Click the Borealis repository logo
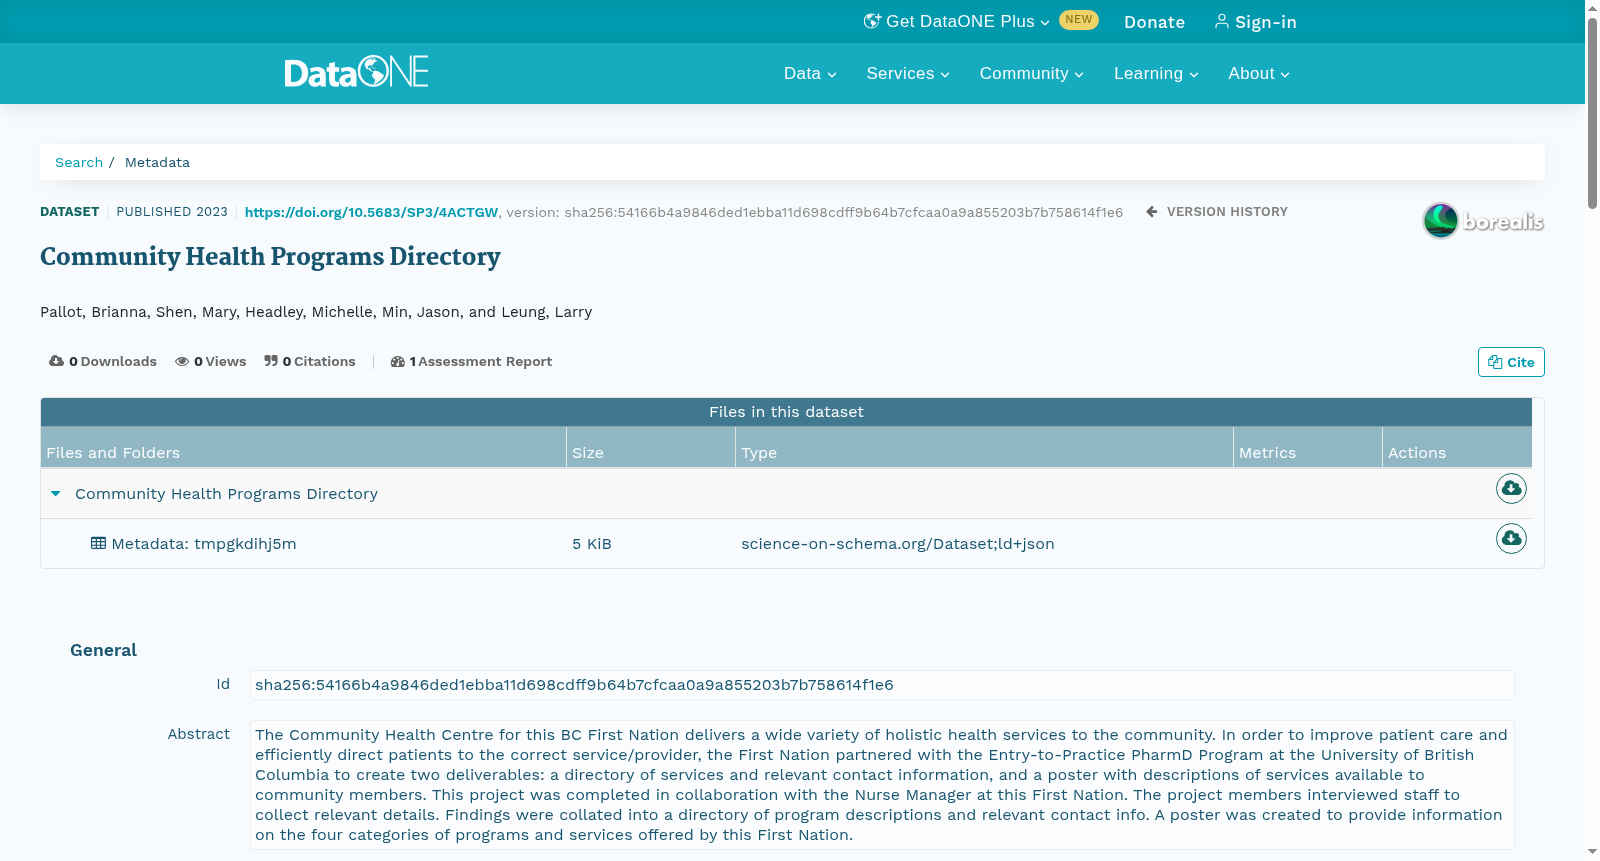 pos(1483,220)
